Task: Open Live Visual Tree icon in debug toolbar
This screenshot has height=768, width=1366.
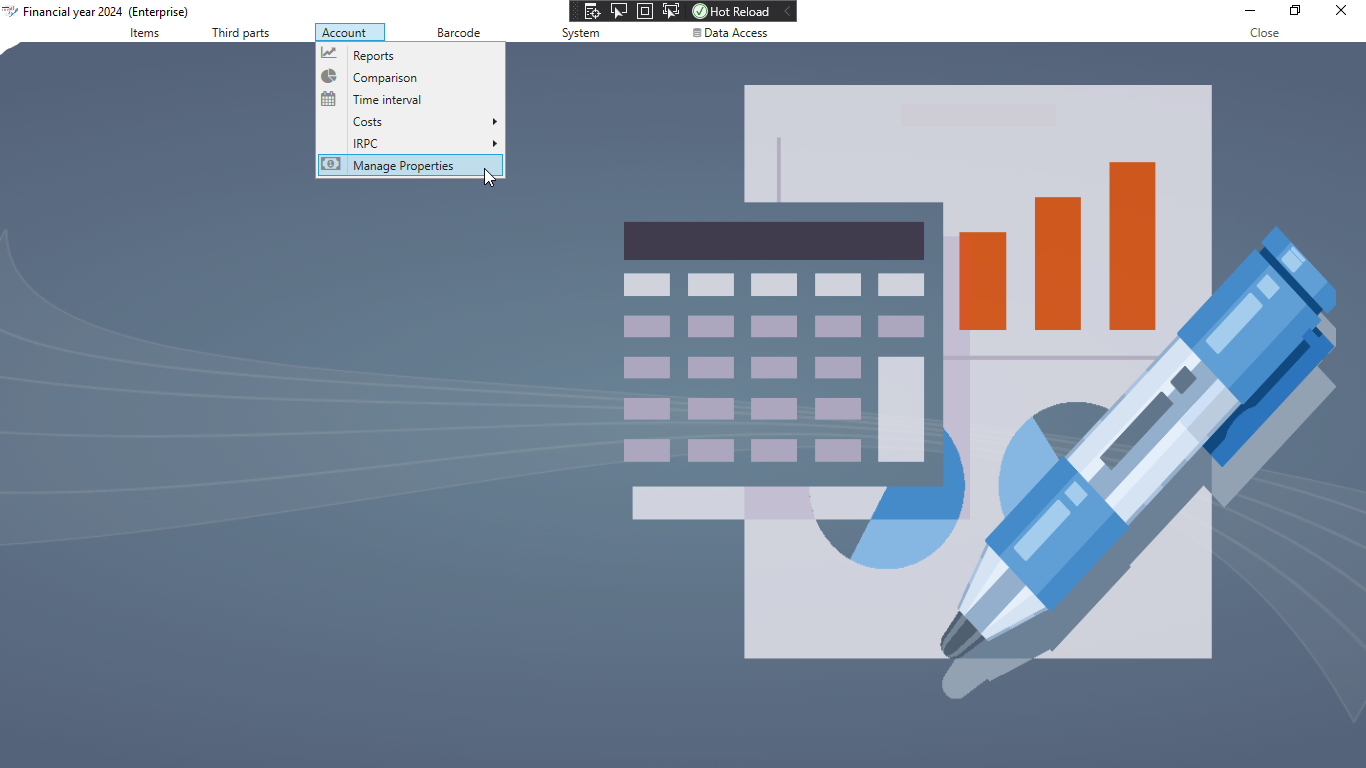Action: coord(592,11)
